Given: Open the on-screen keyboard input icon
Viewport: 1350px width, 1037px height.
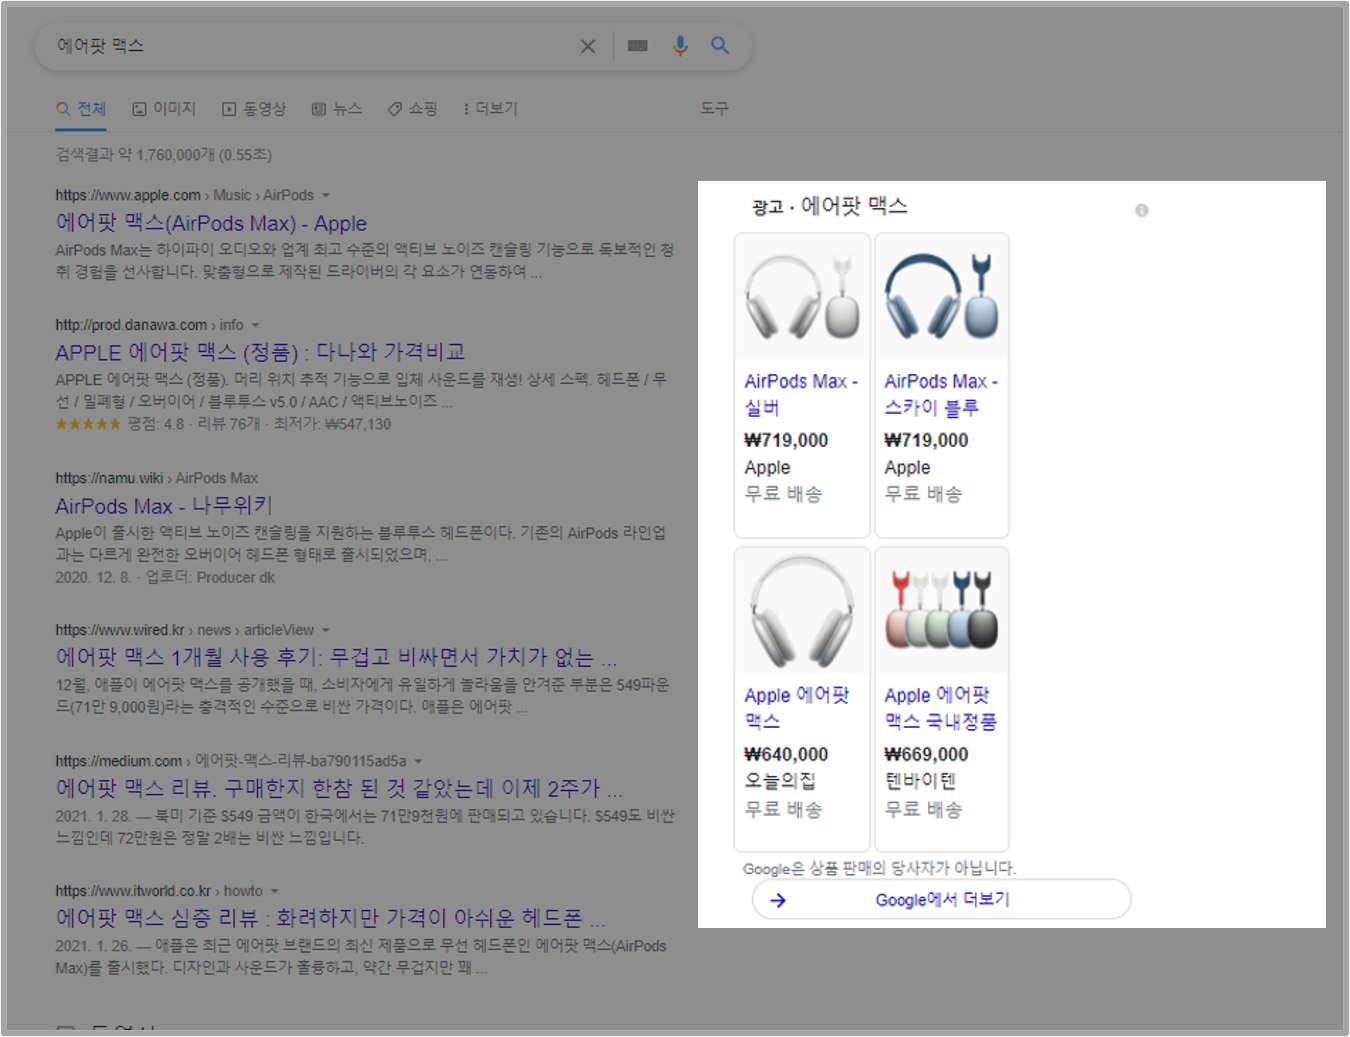Looking at the screenshot, I should [x=637, y=46].
